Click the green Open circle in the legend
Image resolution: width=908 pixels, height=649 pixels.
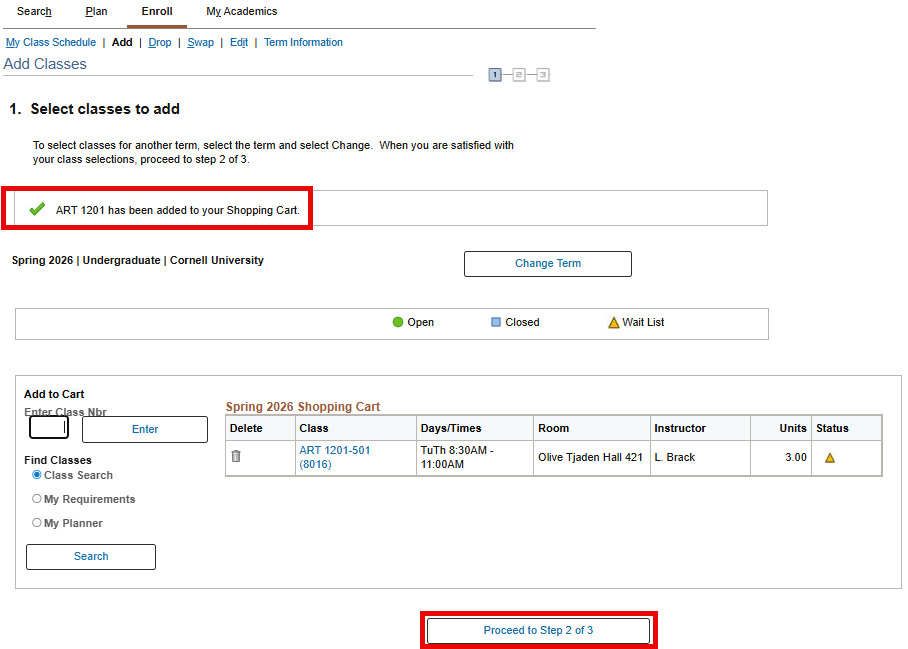[398, 322]
